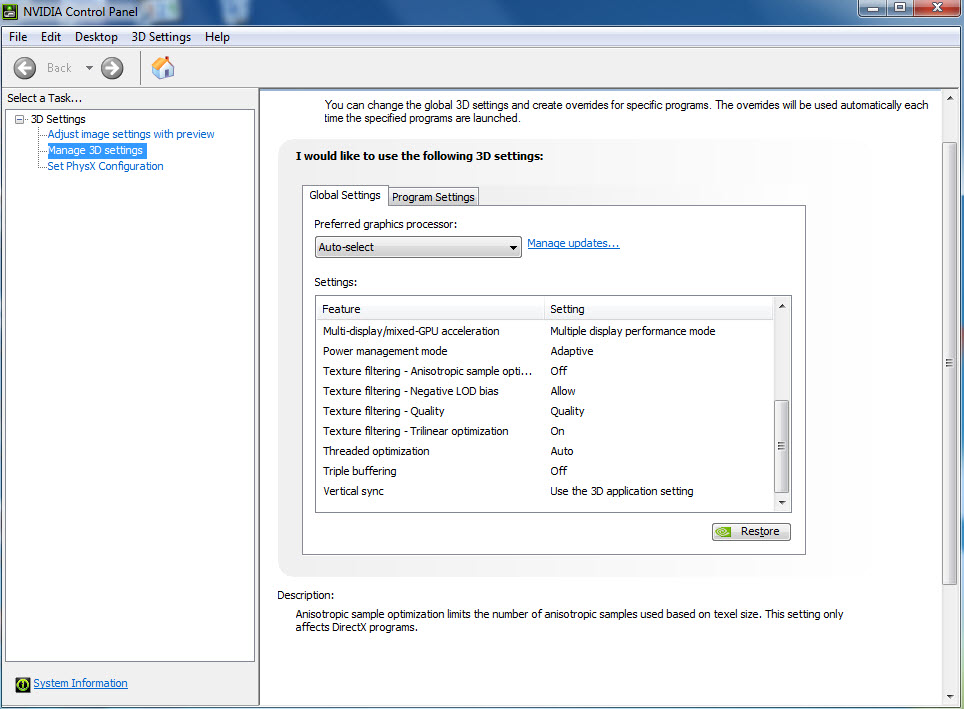Open the Help menu
The height and width of the screenshot is (709, 964).
217,37
